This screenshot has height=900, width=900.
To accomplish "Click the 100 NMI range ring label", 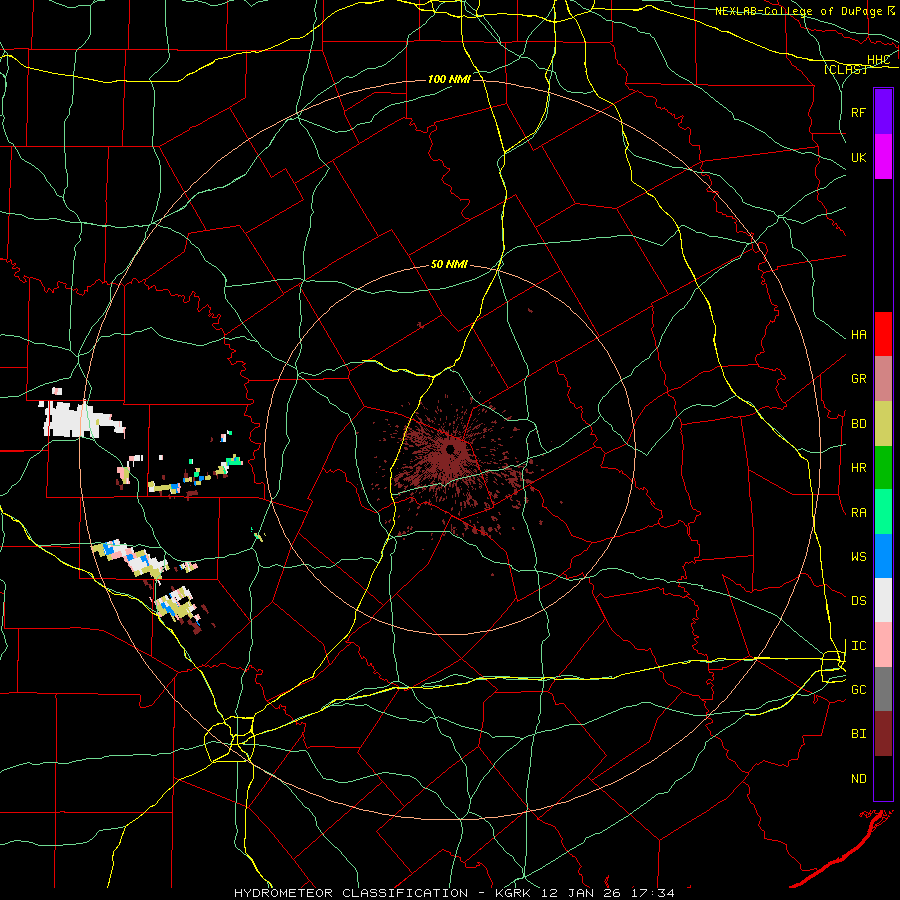I will pyautogui.click(x=449, y=79).
